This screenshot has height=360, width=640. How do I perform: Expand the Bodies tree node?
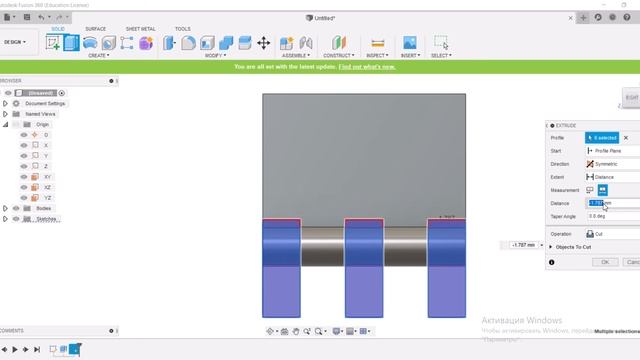click(x=5, y=208)
